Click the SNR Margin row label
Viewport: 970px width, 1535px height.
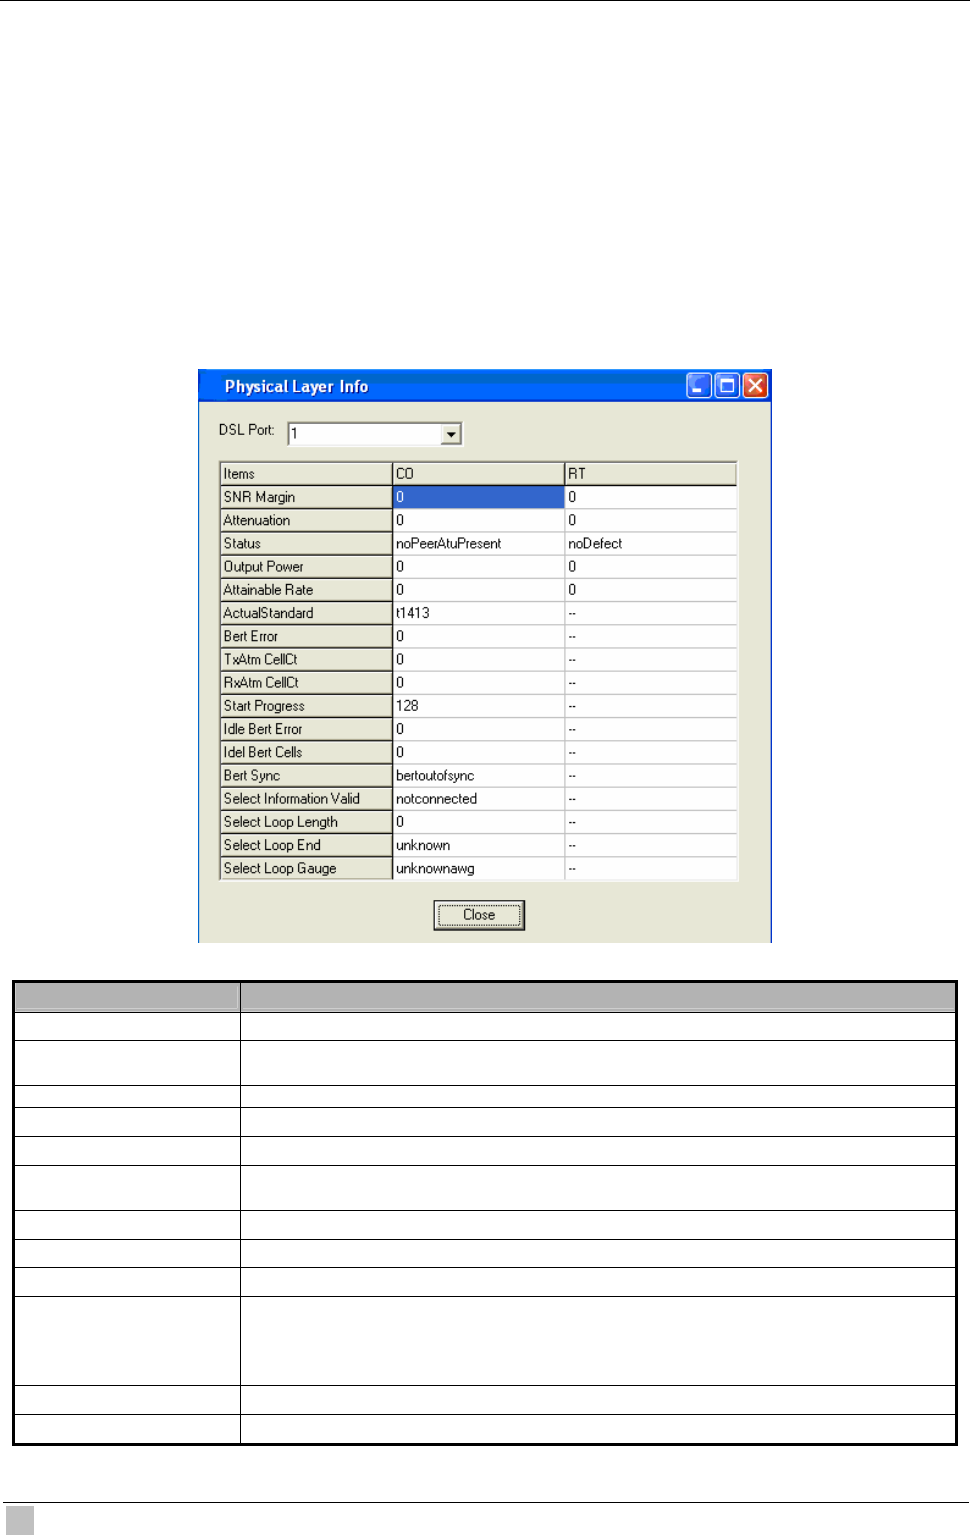coord(306,497)
